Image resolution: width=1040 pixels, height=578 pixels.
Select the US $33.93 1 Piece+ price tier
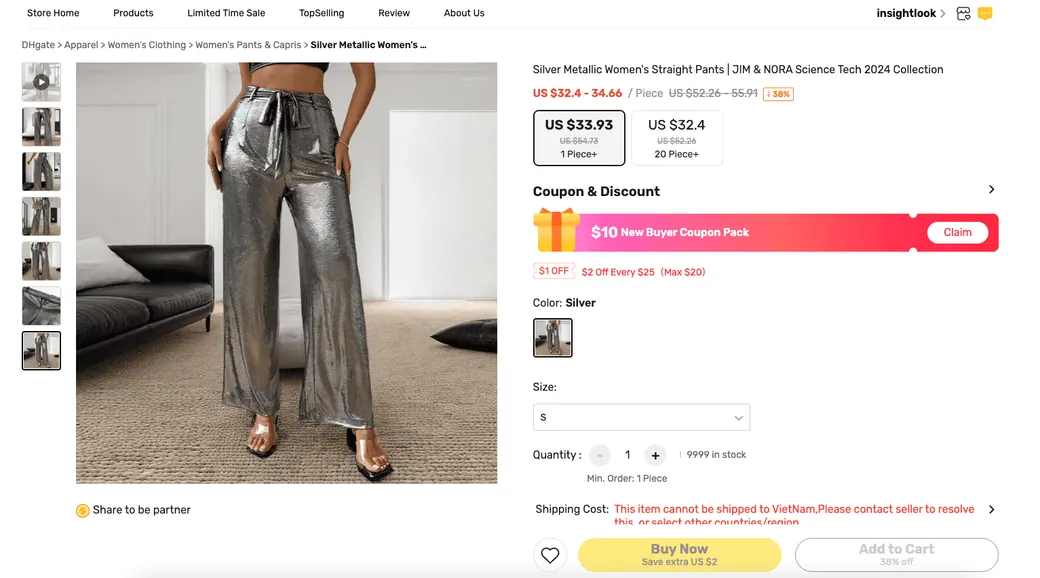(x=579, y=138)
